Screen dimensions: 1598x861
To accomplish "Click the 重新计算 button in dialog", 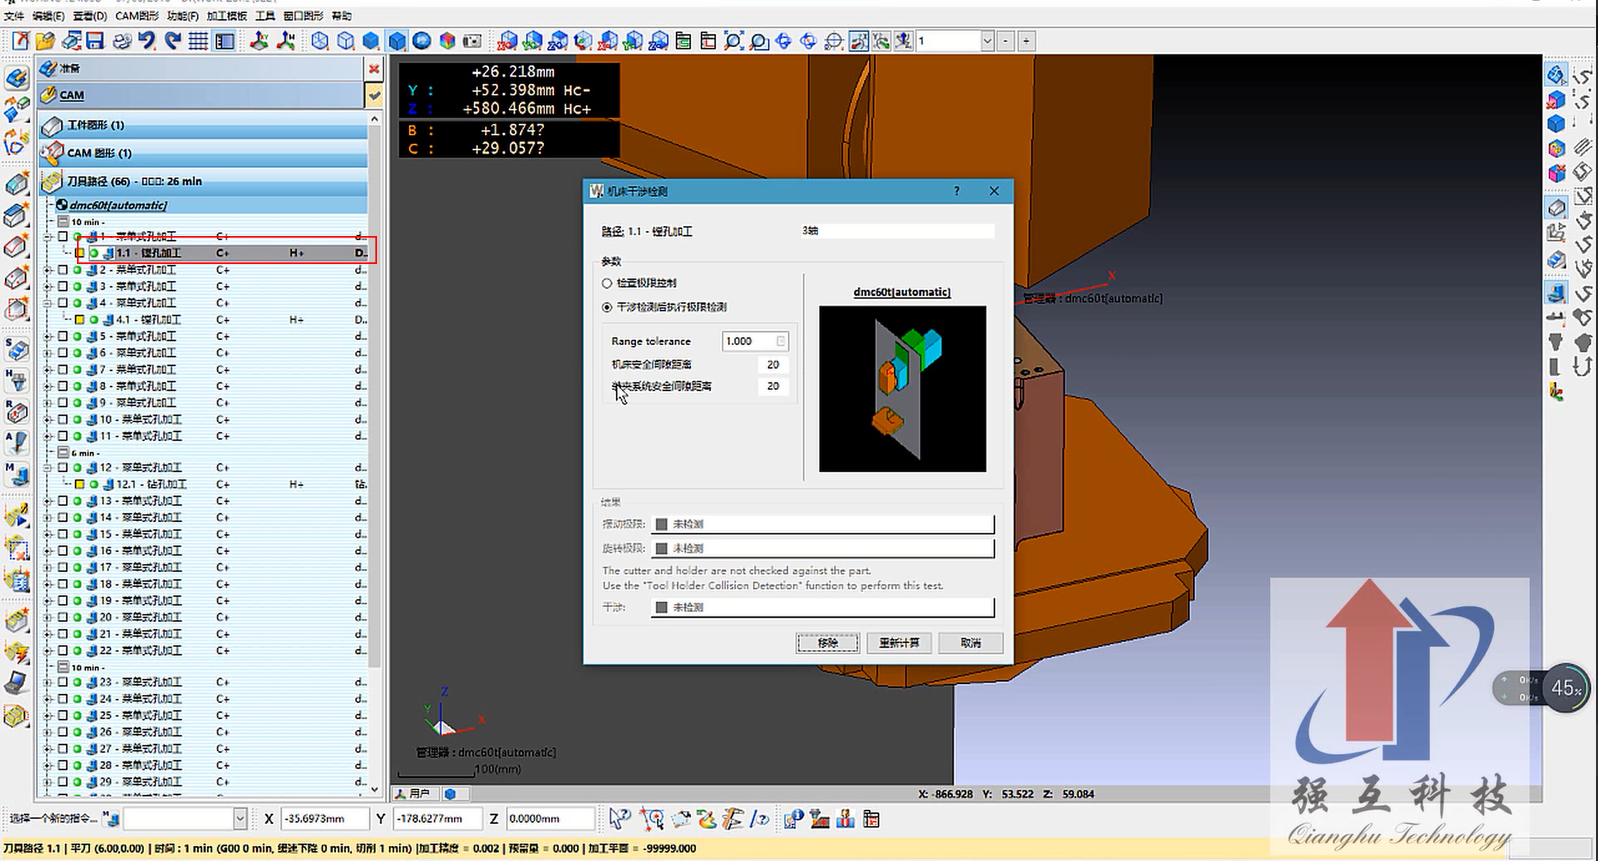I will click(x=899, y=643).
